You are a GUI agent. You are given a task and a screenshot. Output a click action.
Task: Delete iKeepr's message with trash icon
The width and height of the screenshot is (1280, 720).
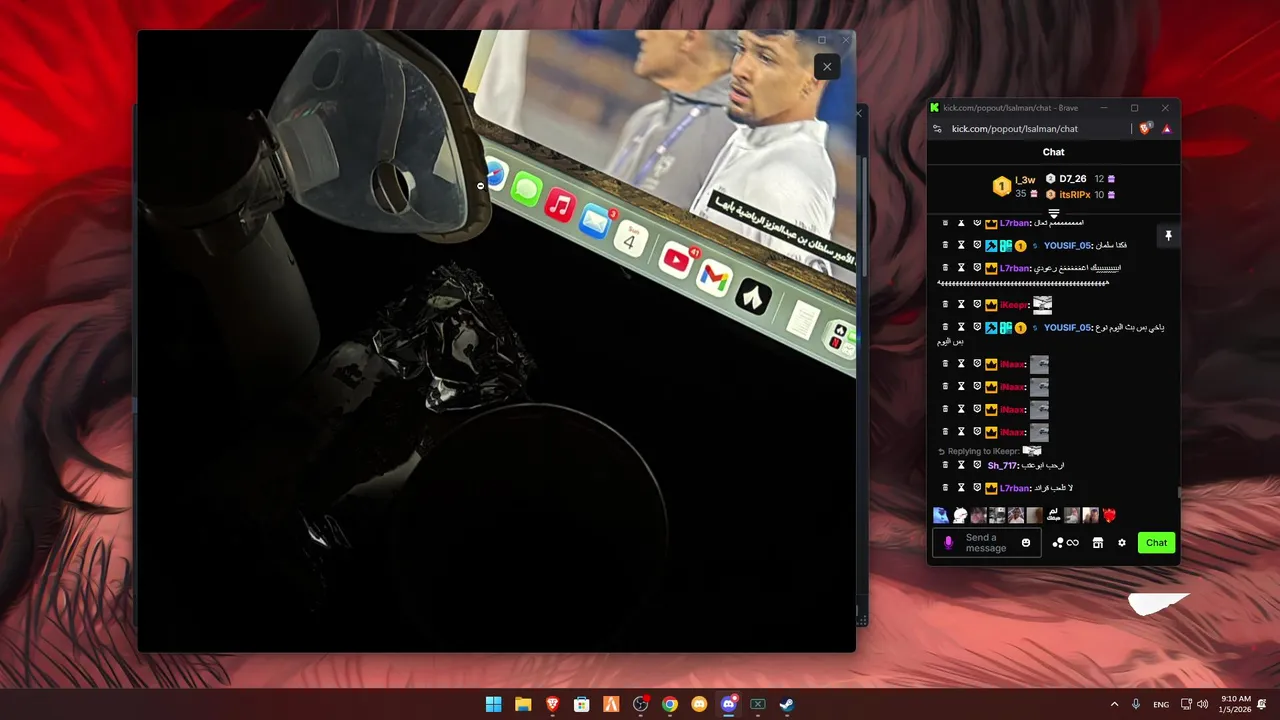[945, 304]
